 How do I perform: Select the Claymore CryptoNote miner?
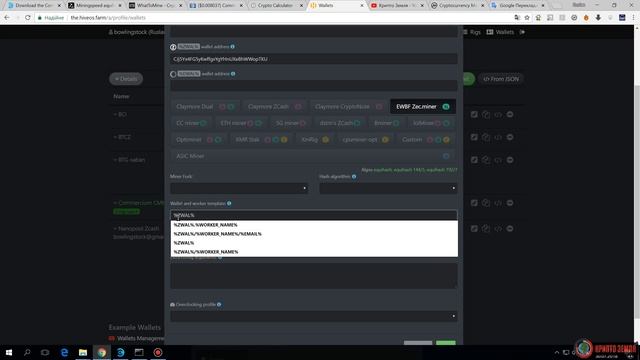pos(349,107)
